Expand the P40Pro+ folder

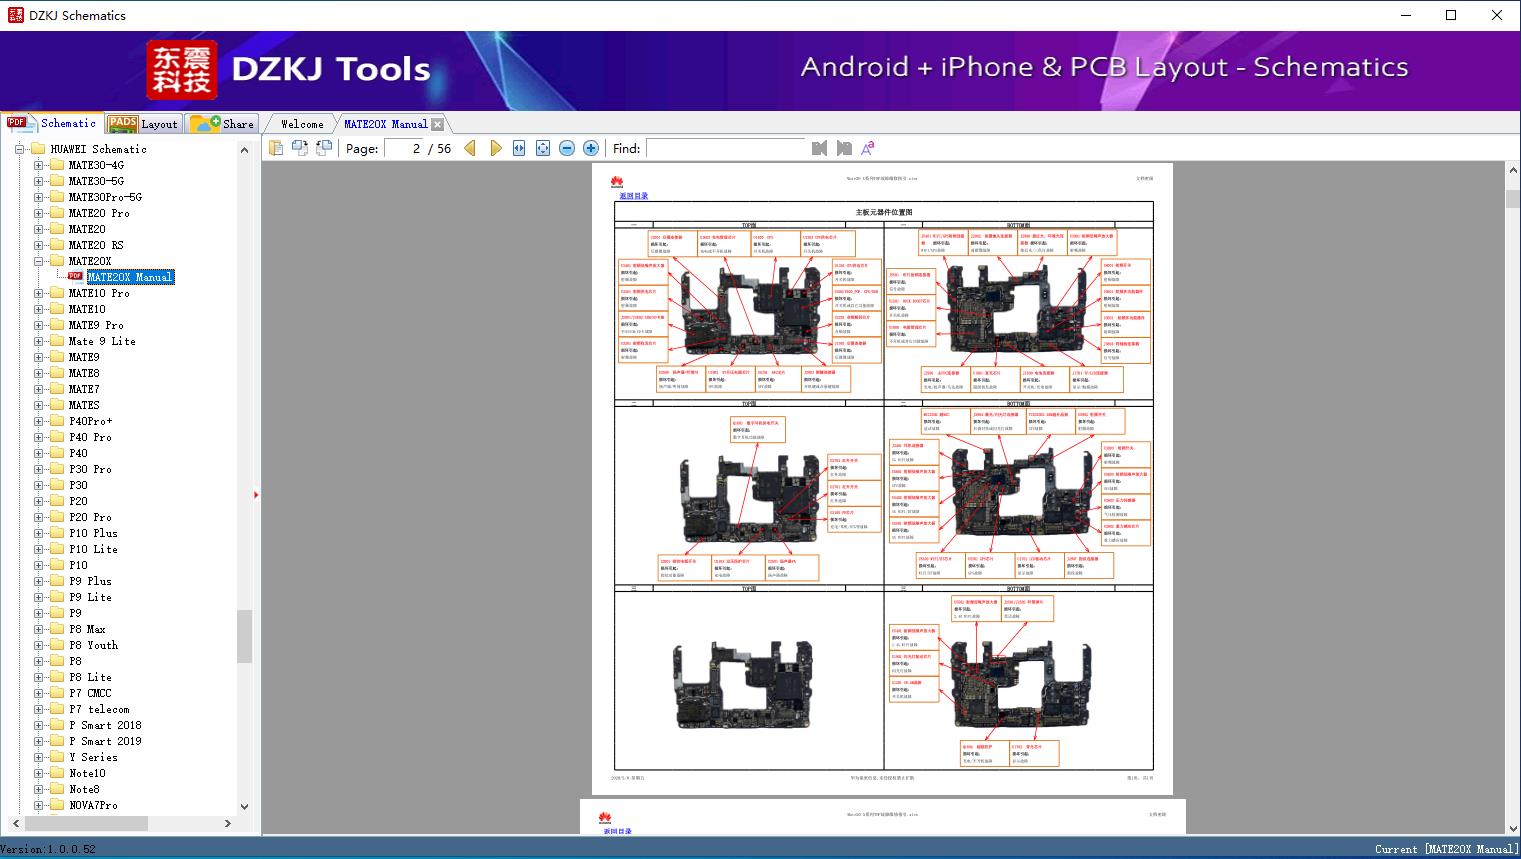(x=38, y=421)
